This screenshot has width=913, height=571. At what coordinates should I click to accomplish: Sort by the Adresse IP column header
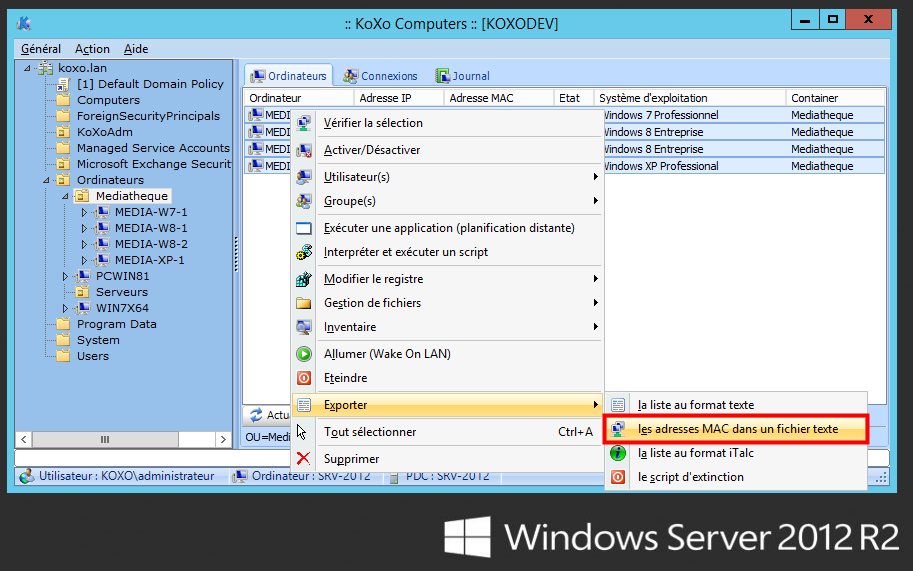click(x=398, y=98)
